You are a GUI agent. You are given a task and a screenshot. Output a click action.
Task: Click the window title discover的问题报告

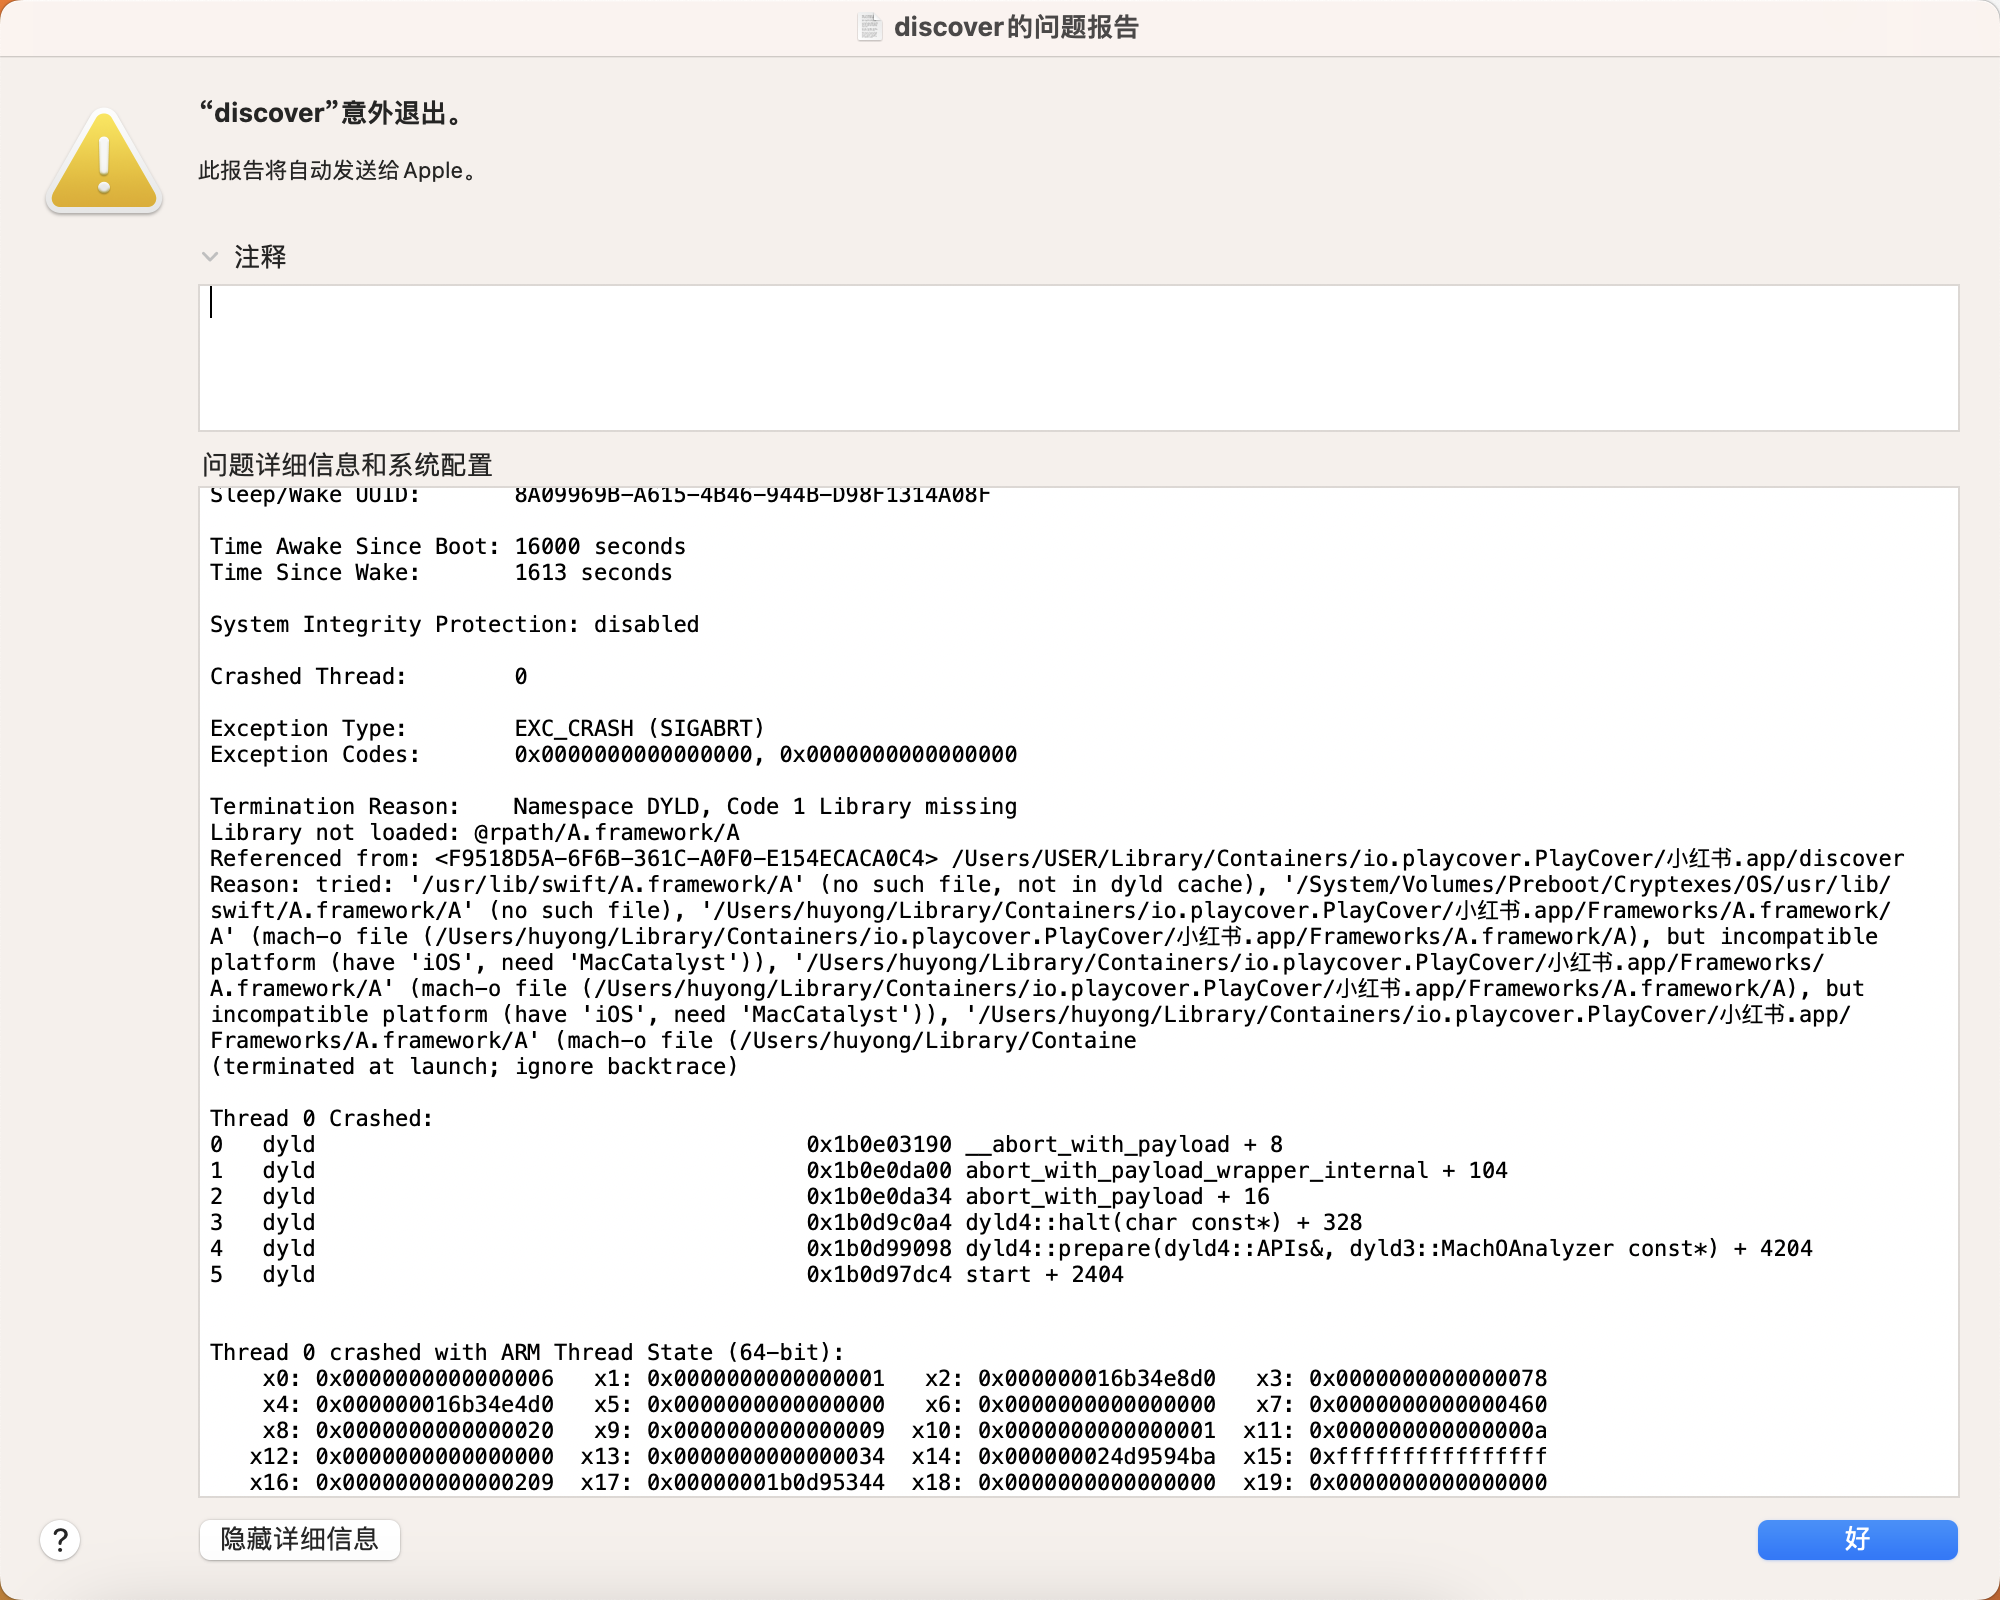tap(1016, 27)
